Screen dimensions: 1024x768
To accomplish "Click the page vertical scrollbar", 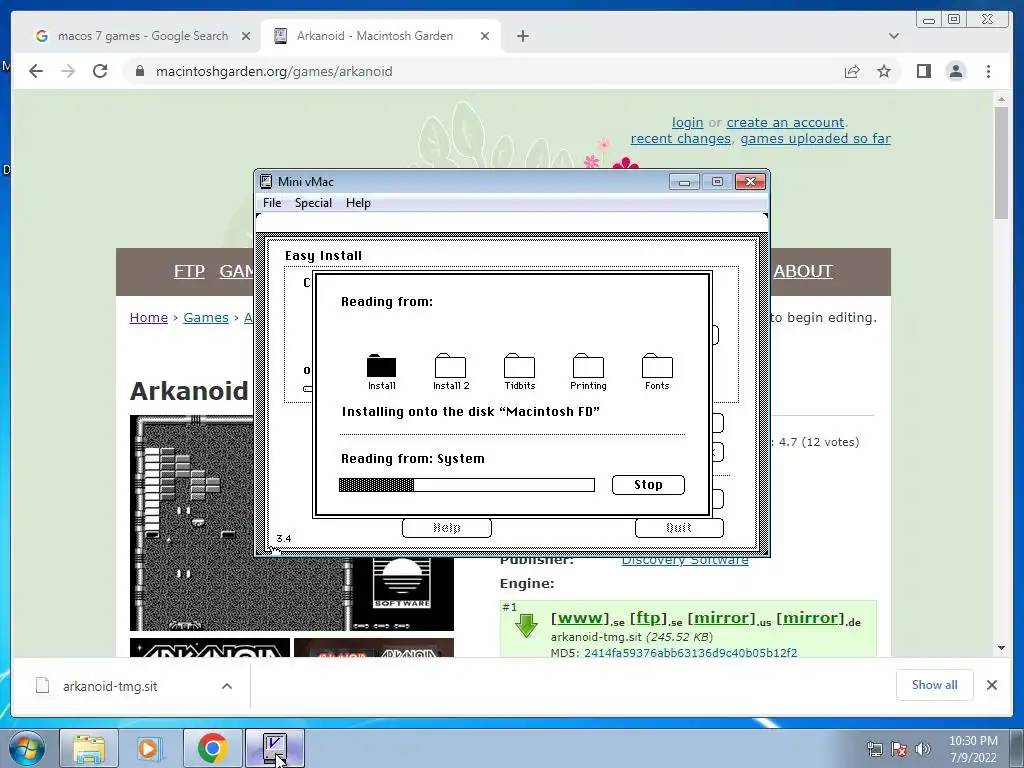I will [1001, 163].
